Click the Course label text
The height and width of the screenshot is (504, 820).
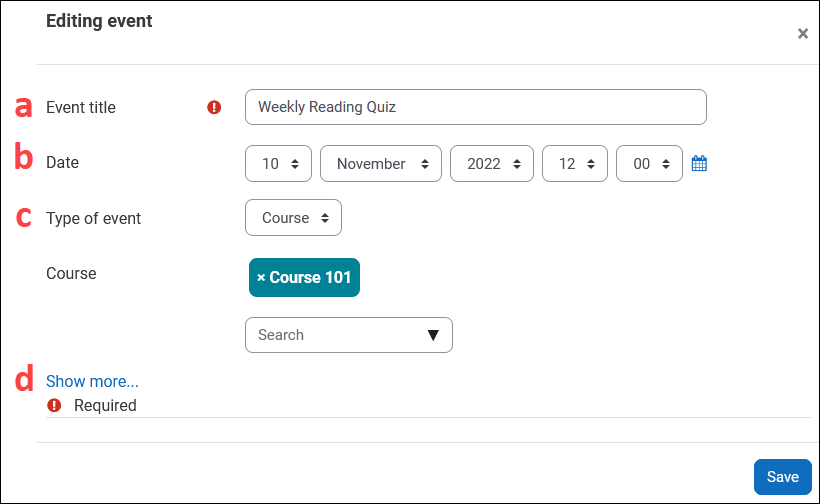coord(71,273)
